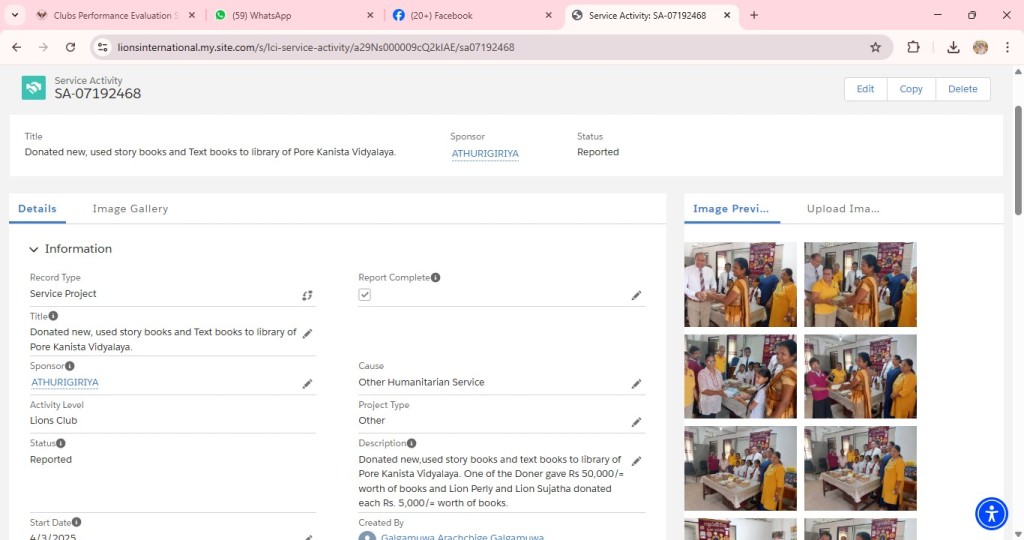The width and height of the screenshot is (1024, 540).
Task: Click the Sponsor info icon
Action: pos(70,366)
